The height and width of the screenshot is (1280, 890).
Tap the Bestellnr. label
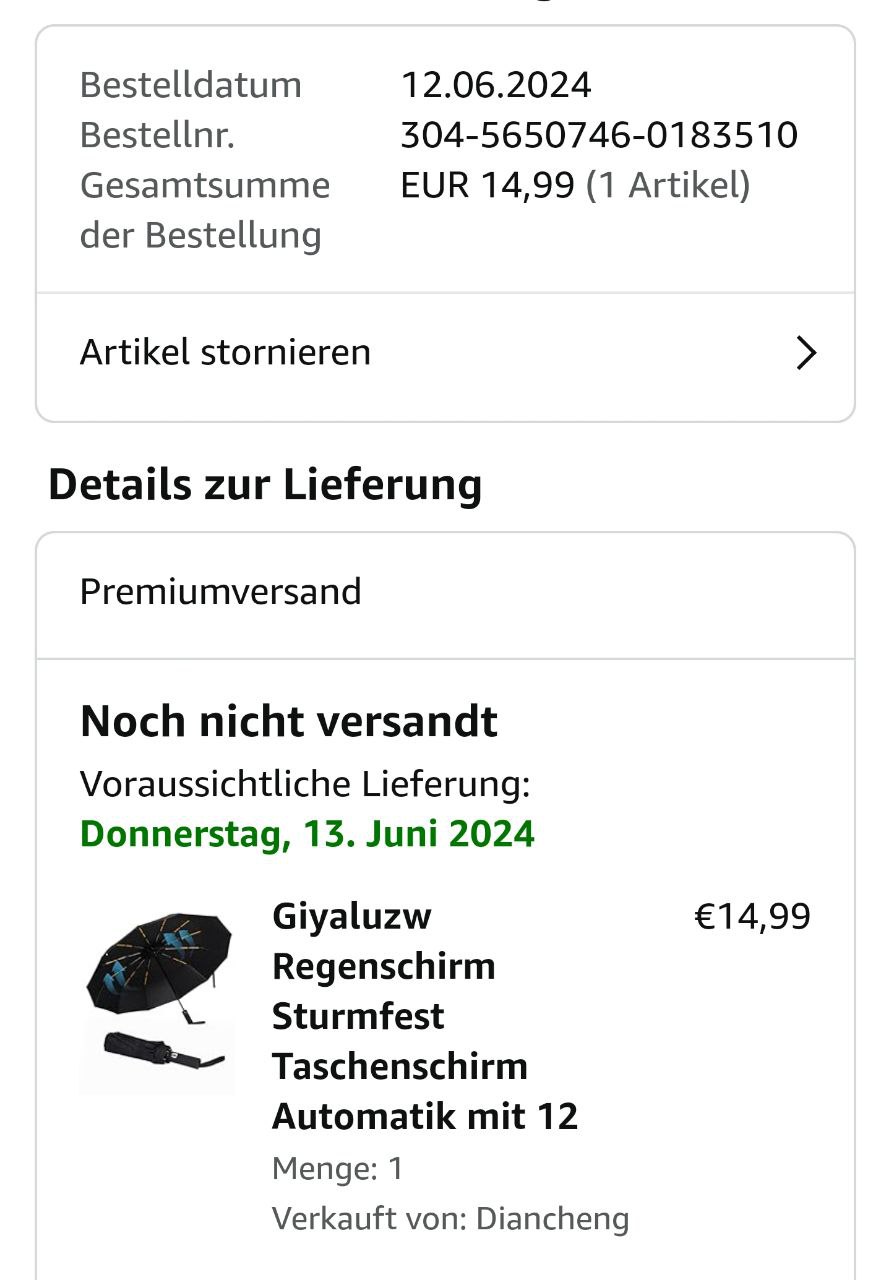(157, 135)
